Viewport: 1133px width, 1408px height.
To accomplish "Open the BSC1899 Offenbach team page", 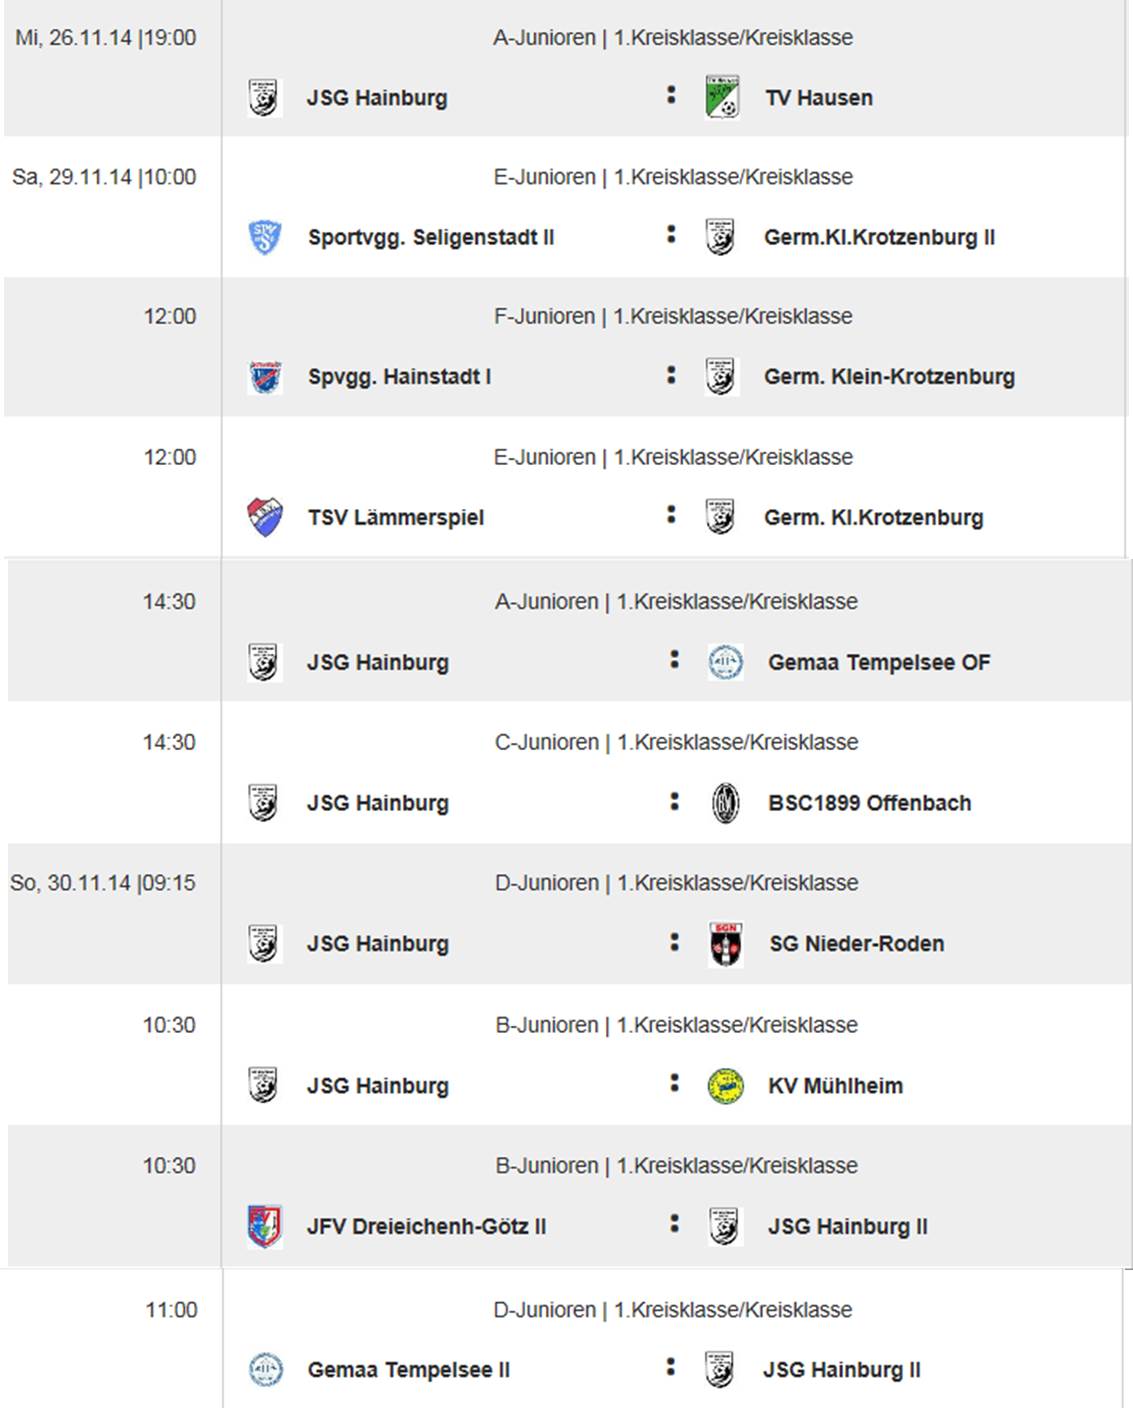I will [x=869, y=803].
